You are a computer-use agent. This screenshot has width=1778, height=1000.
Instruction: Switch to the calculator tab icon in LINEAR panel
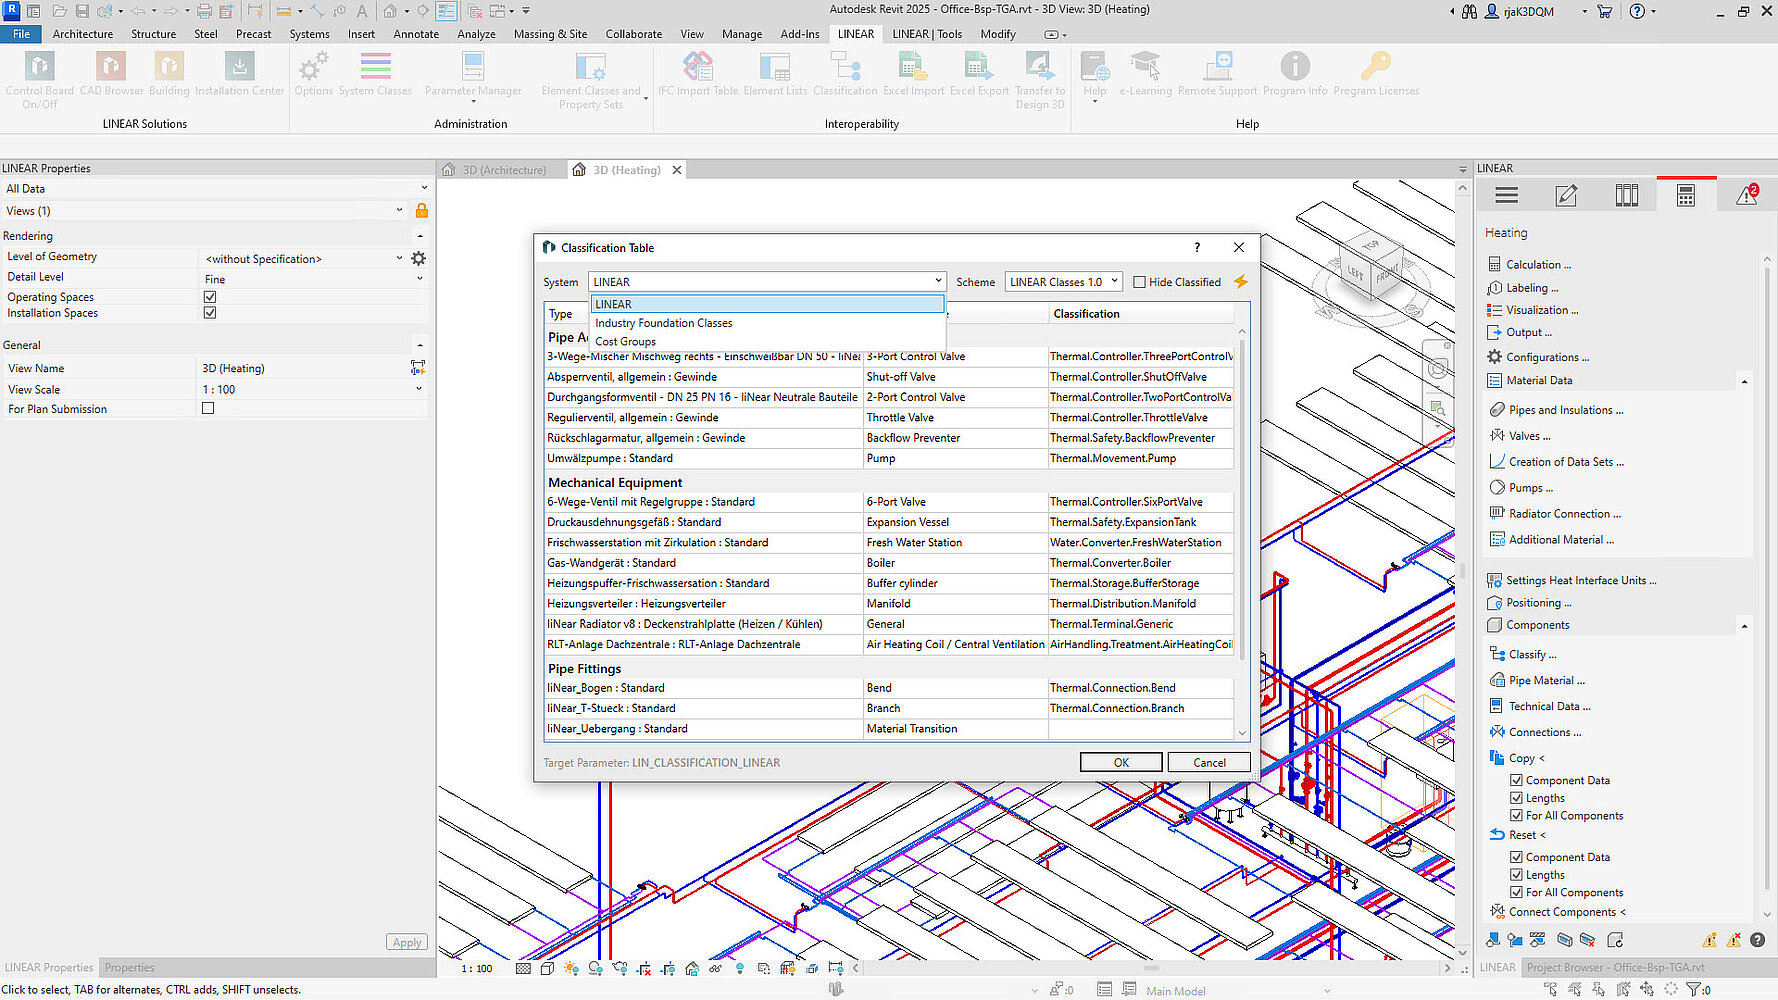pos(1686,196)
